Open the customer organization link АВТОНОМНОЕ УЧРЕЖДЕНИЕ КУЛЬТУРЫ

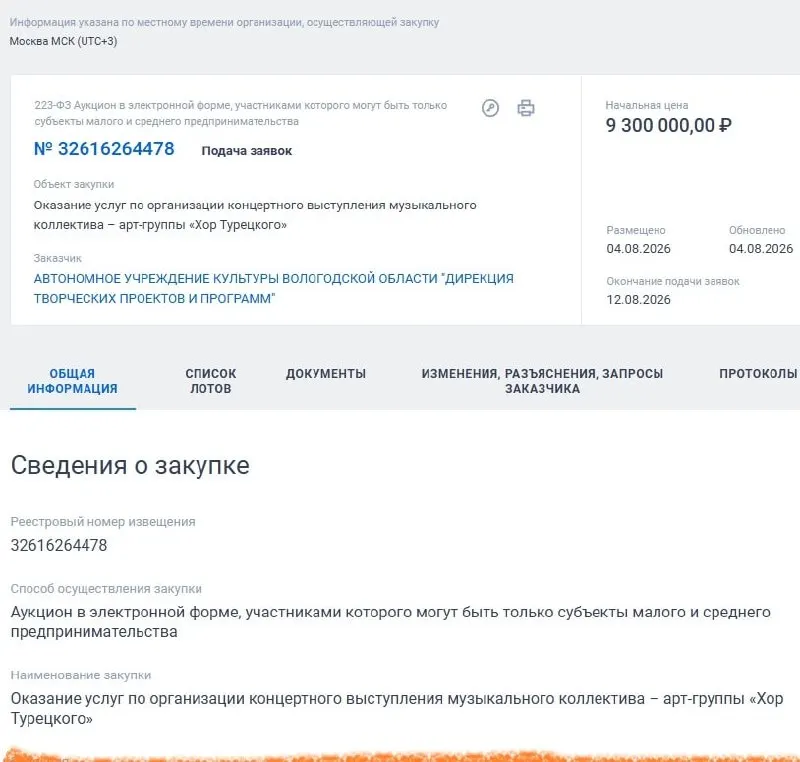pyautogui.click(x=273, y=289)
